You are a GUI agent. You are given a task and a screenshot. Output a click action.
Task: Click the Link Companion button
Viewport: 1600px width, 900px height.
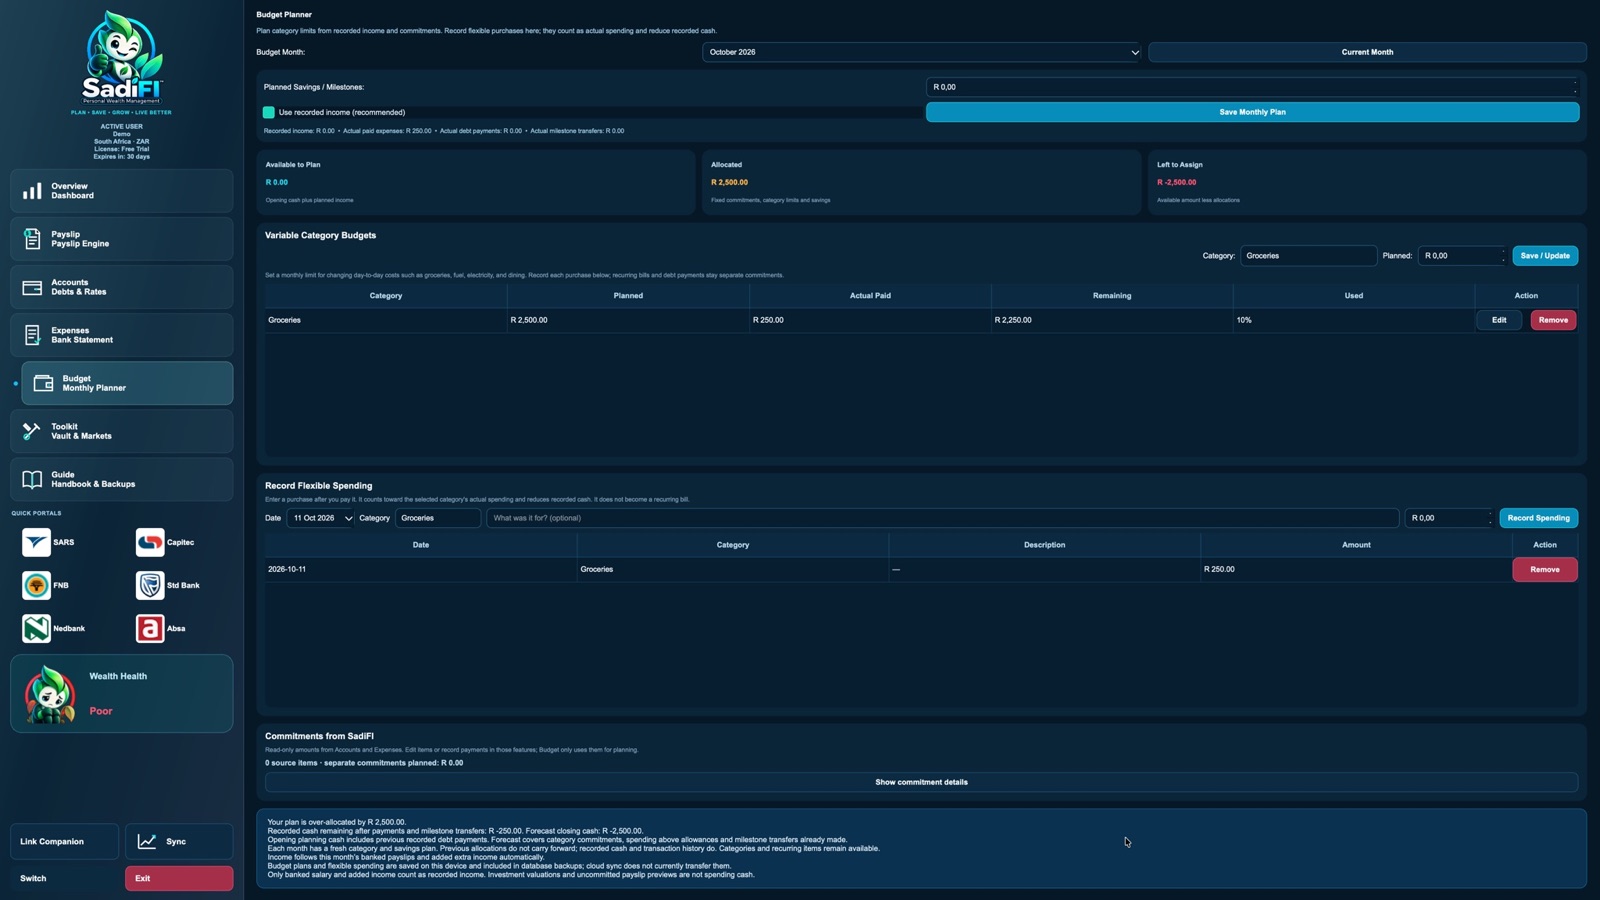[x=64, y=841]
